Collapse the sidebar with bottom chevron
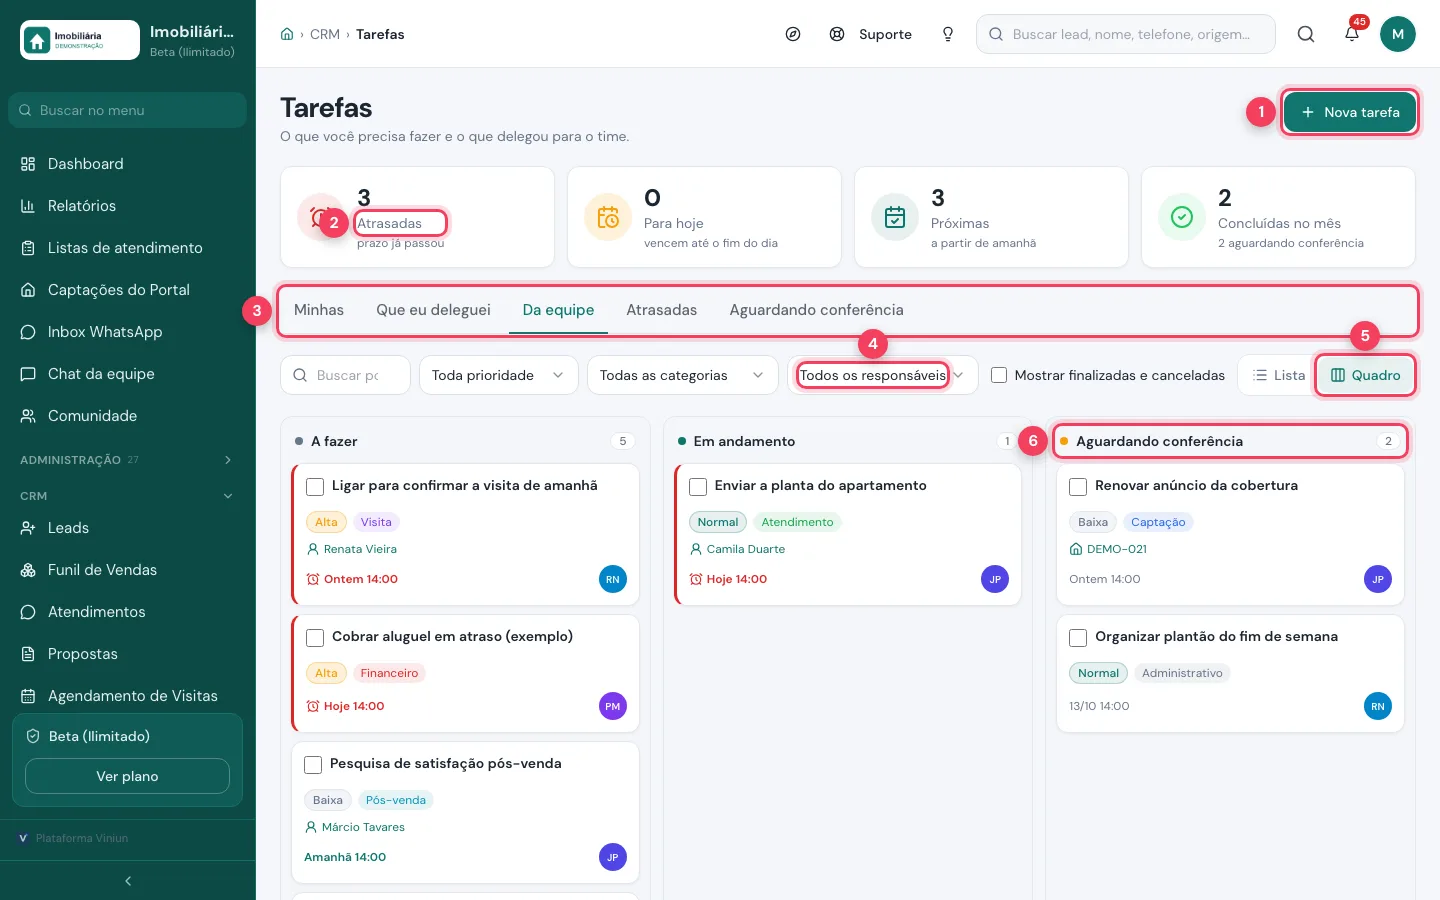 click(128, 881)
